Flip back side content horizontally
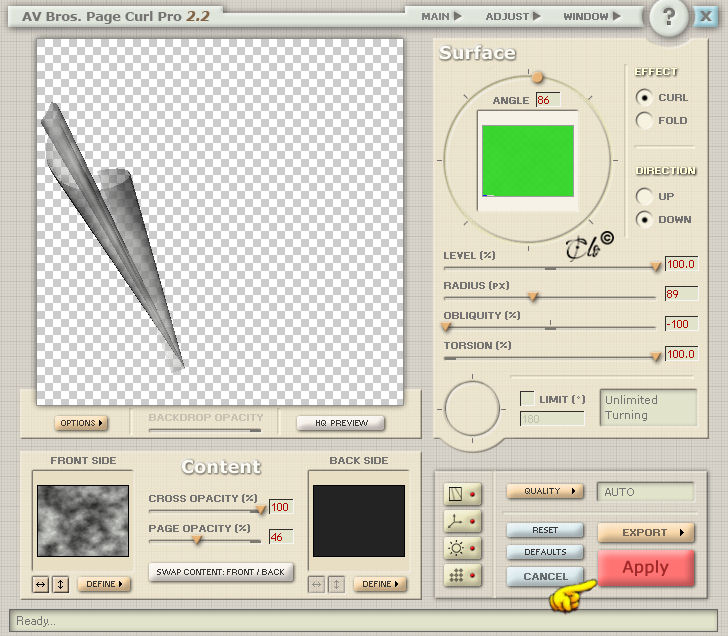The image size is (728, 636). [316, 584]
